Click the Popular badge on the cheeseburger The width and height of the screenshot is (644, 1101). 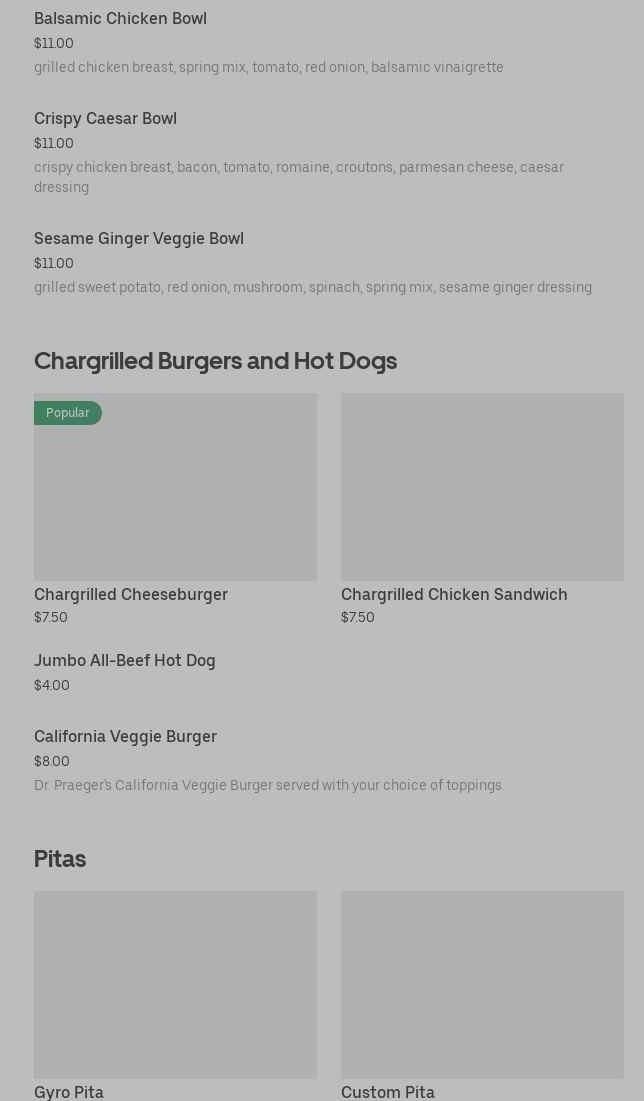pos(68,413)
